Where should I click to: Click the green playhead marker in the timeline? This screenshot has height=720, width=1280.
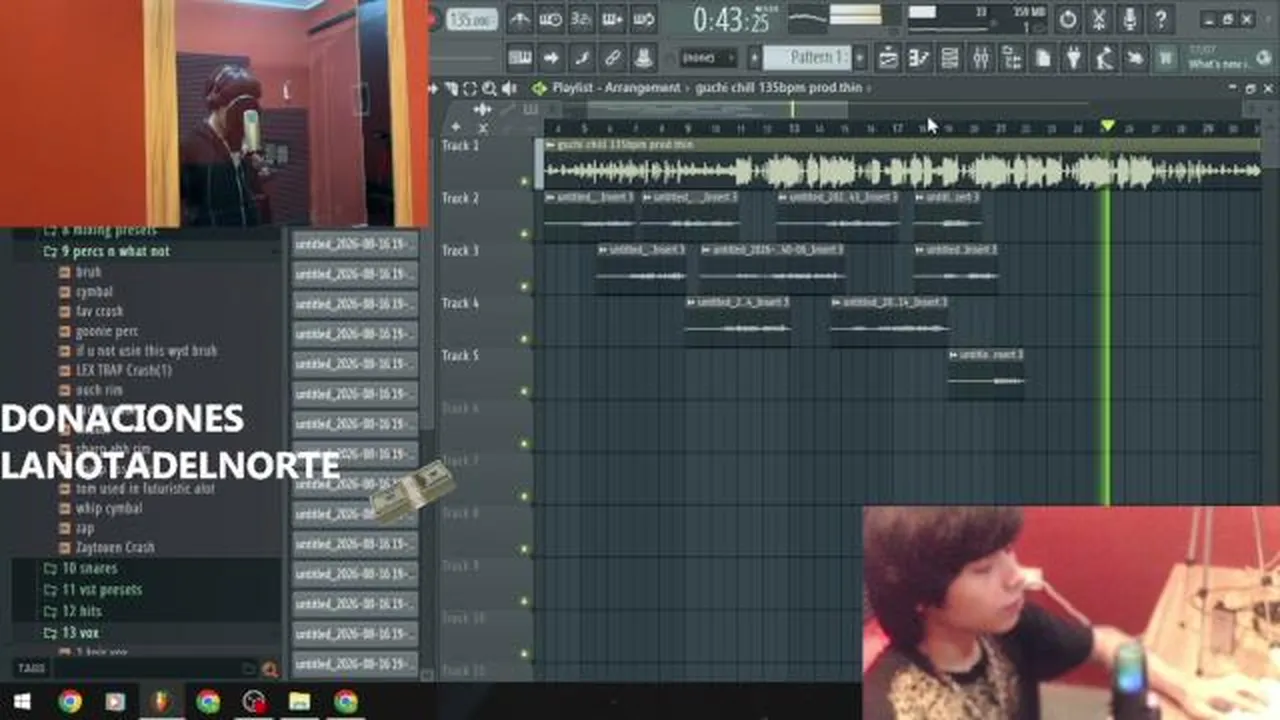(x=1107, y=125)
